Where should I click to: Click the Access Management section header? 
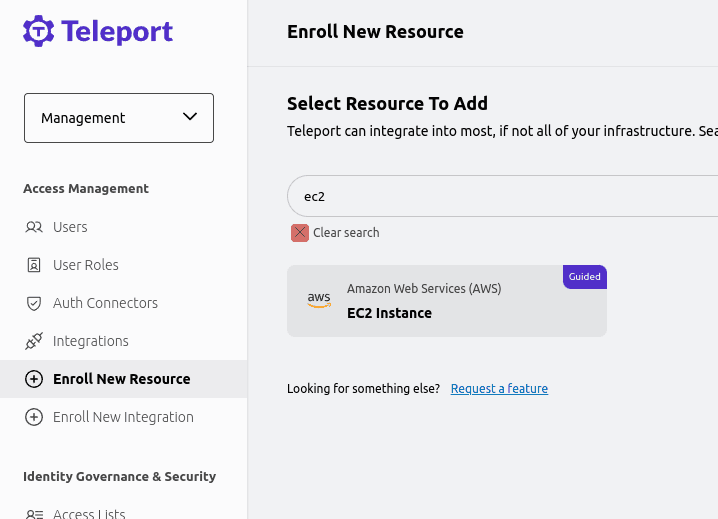point(86,189)
